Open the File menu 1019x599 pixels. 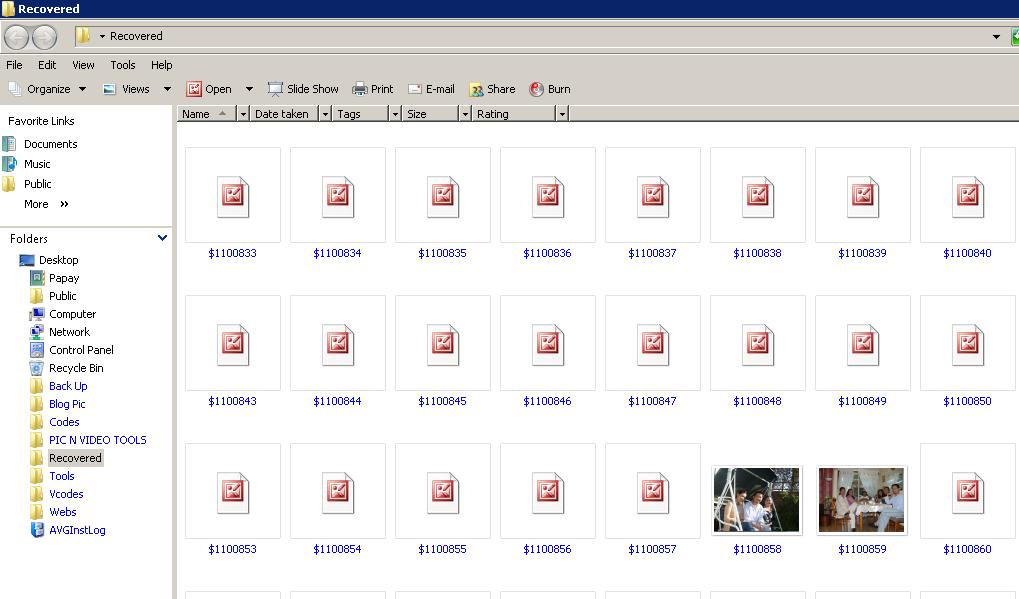point(14,65)
